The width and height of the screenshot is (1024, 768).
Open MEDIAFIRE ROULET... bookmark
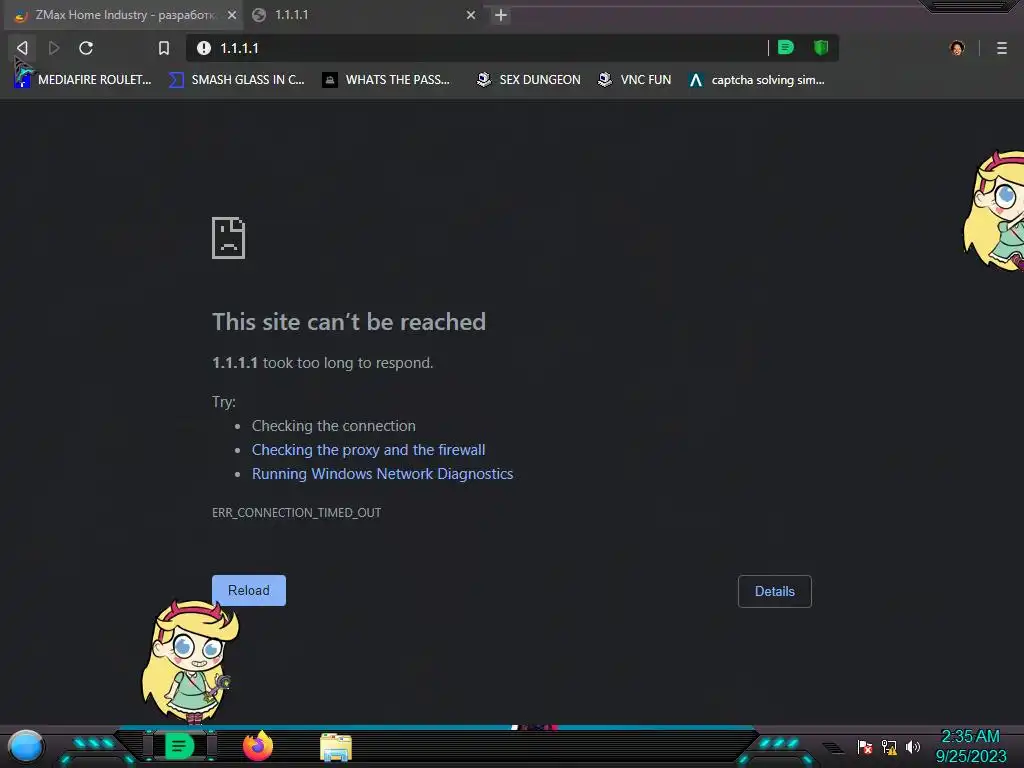click(83, 80)
